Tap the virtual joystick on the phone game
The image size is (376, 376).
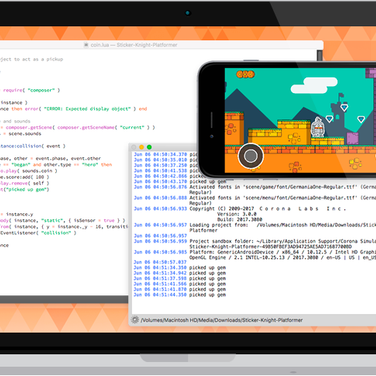[x=251, y=156]
